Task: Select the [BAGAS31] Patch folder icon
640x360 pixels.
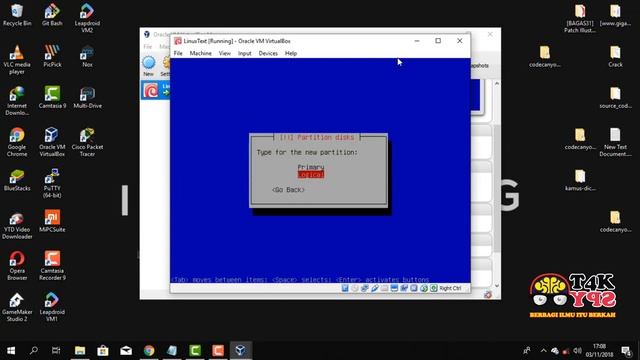Action: pyautogui.click(x=580, y=18)
